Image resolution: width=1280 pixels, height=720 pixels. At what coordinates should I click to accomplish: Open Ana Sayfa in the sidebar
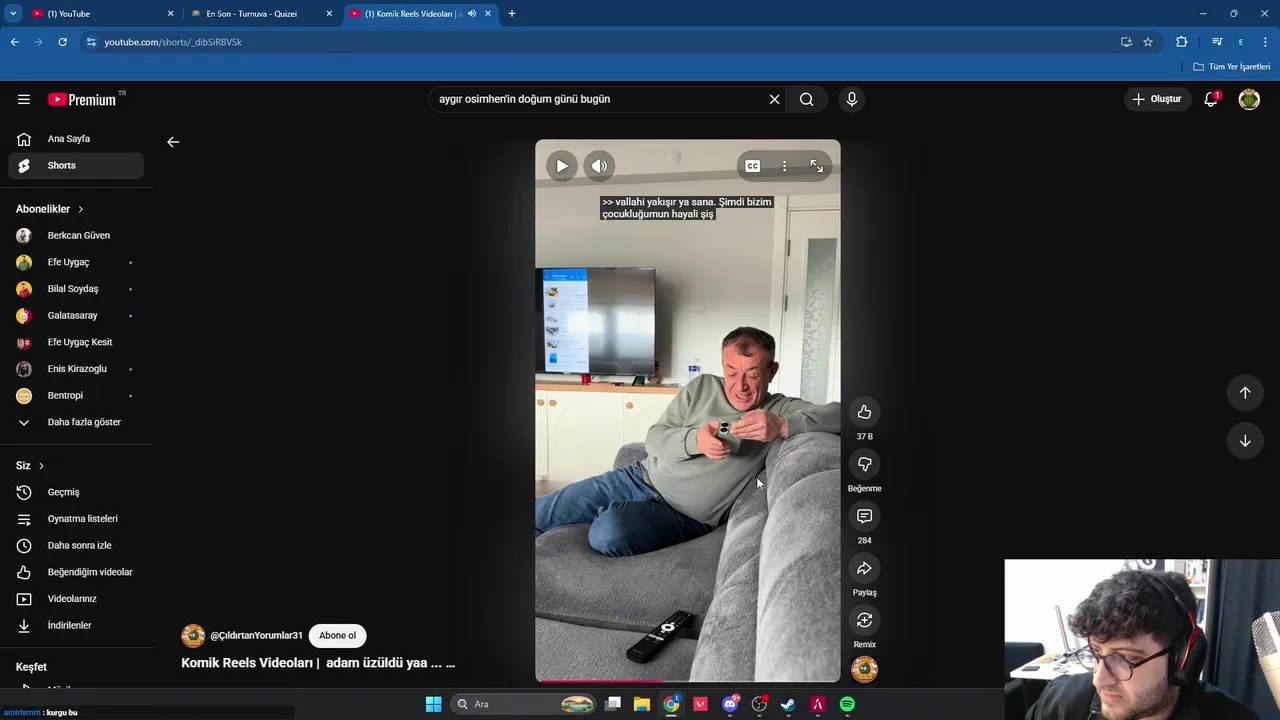pos(76,139)
